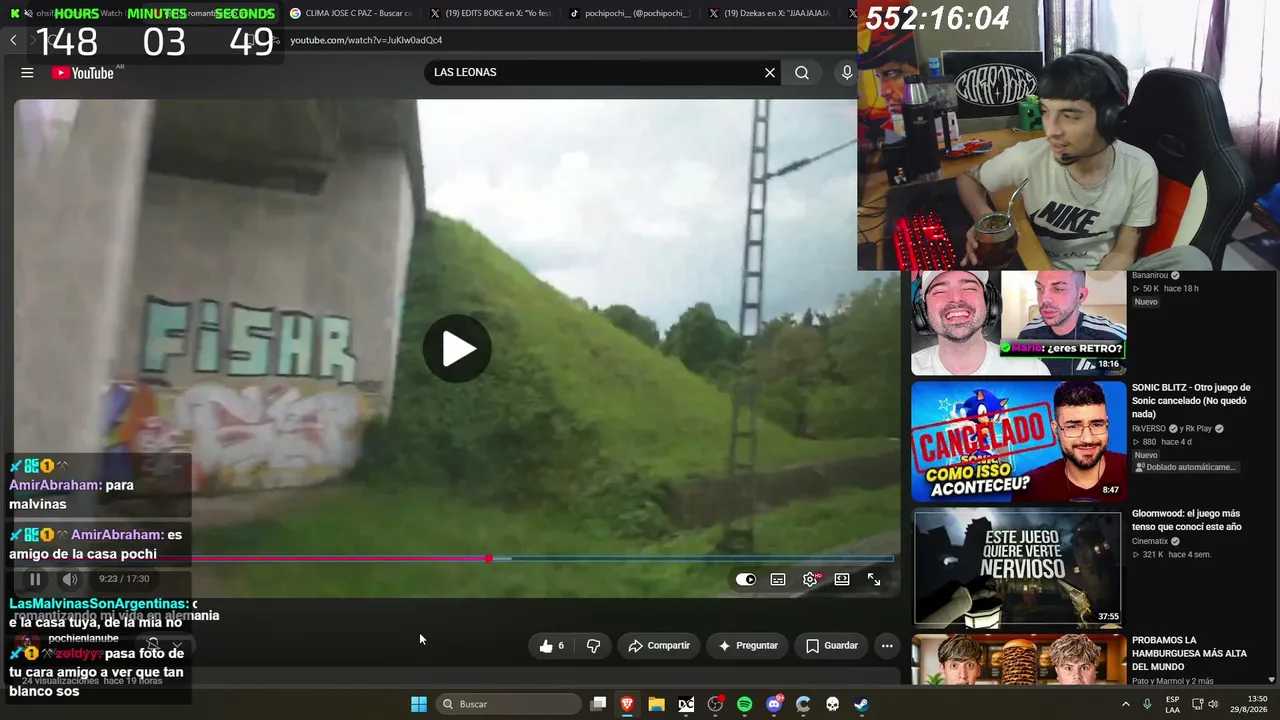Mute the video player volume
This screenshot has height=720, width=1280.
[x=70, y=579]
